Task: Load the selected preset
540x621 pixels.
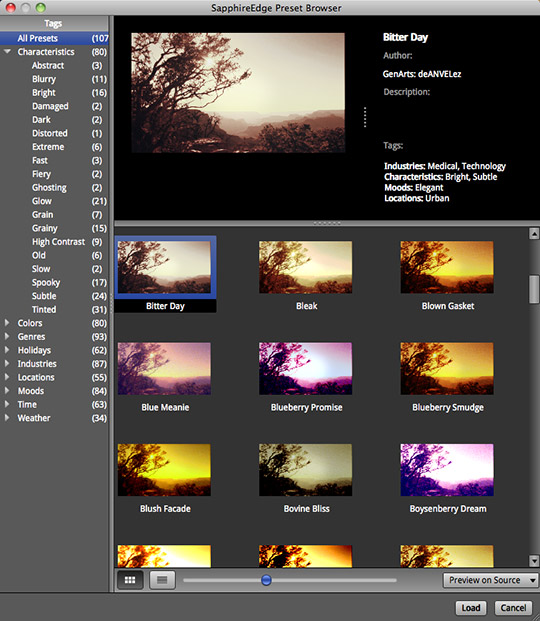Action: [x=471, y=608]
